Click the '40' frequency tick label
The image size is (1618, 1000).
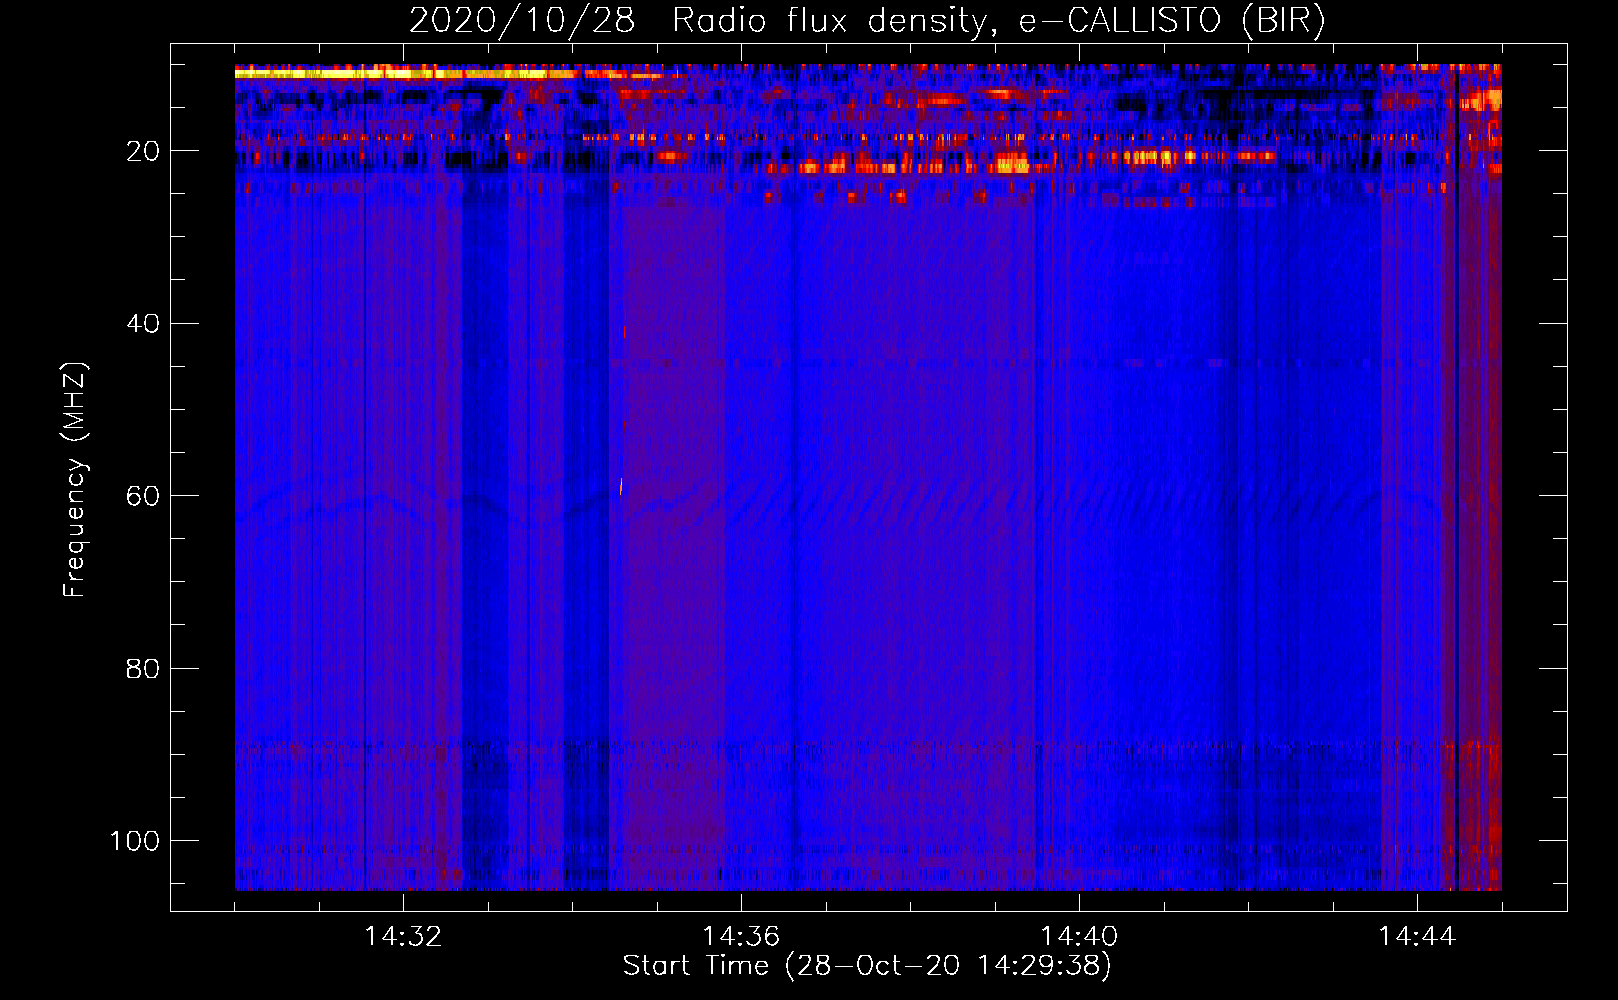coord(143,324)
